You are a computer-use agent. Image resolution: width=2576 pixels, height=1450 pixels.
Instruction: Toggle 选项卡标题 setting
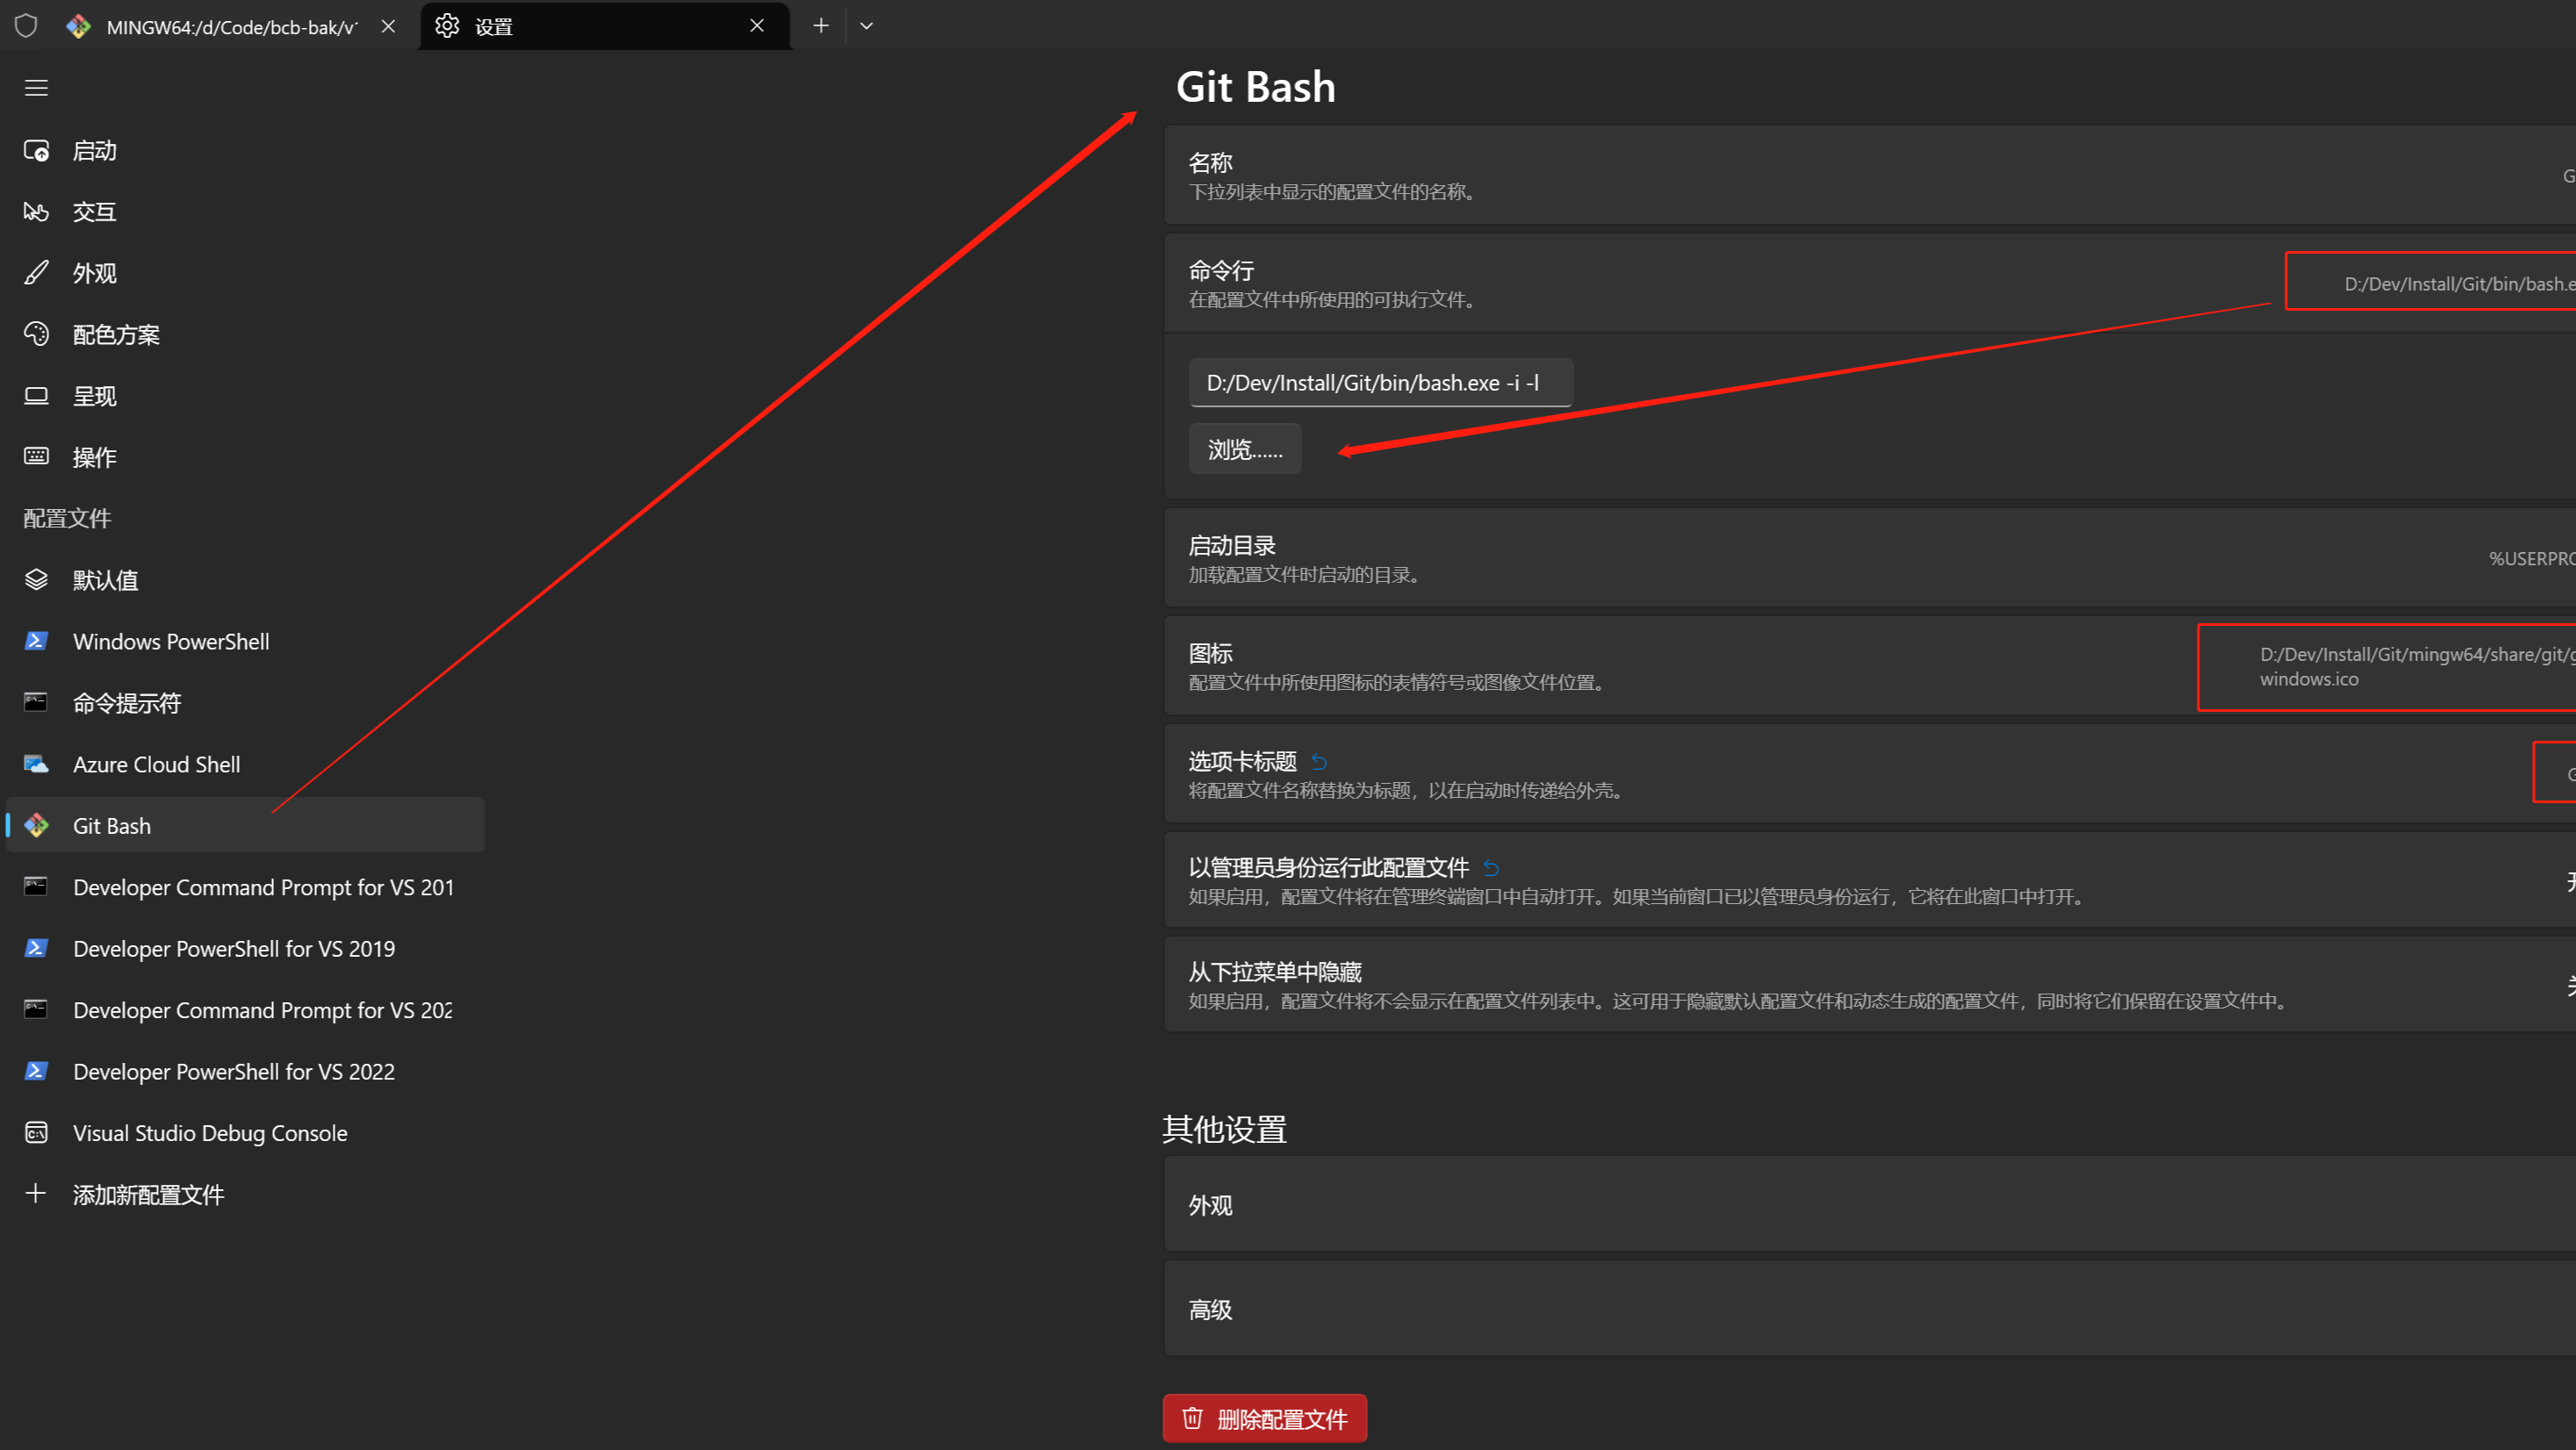2569,772
